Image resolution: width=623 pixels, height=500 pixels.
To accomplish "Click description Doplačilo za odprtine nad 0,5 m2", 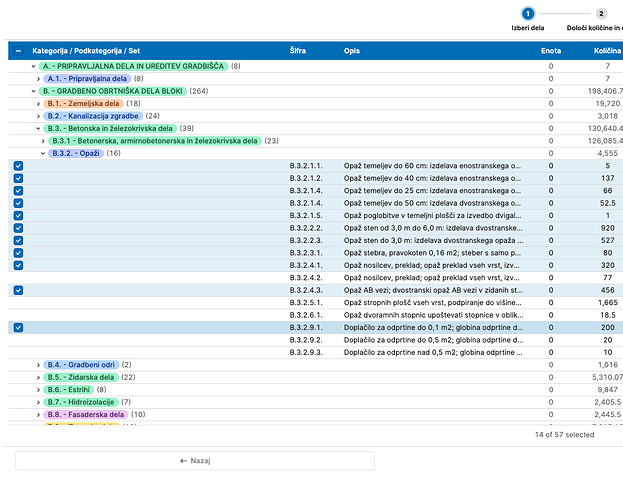I will coord(433,353).
